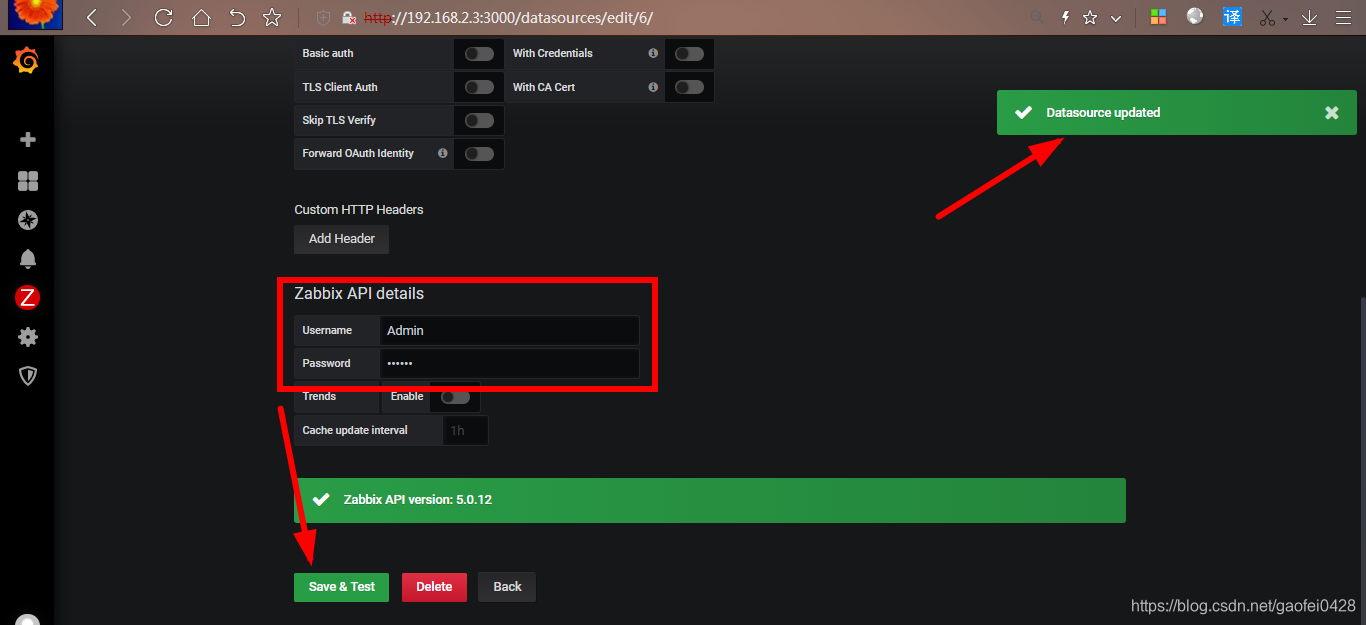Click the browser undo-close arrow icon
This screenshot has width=1366, height=625.
point(237,17)
